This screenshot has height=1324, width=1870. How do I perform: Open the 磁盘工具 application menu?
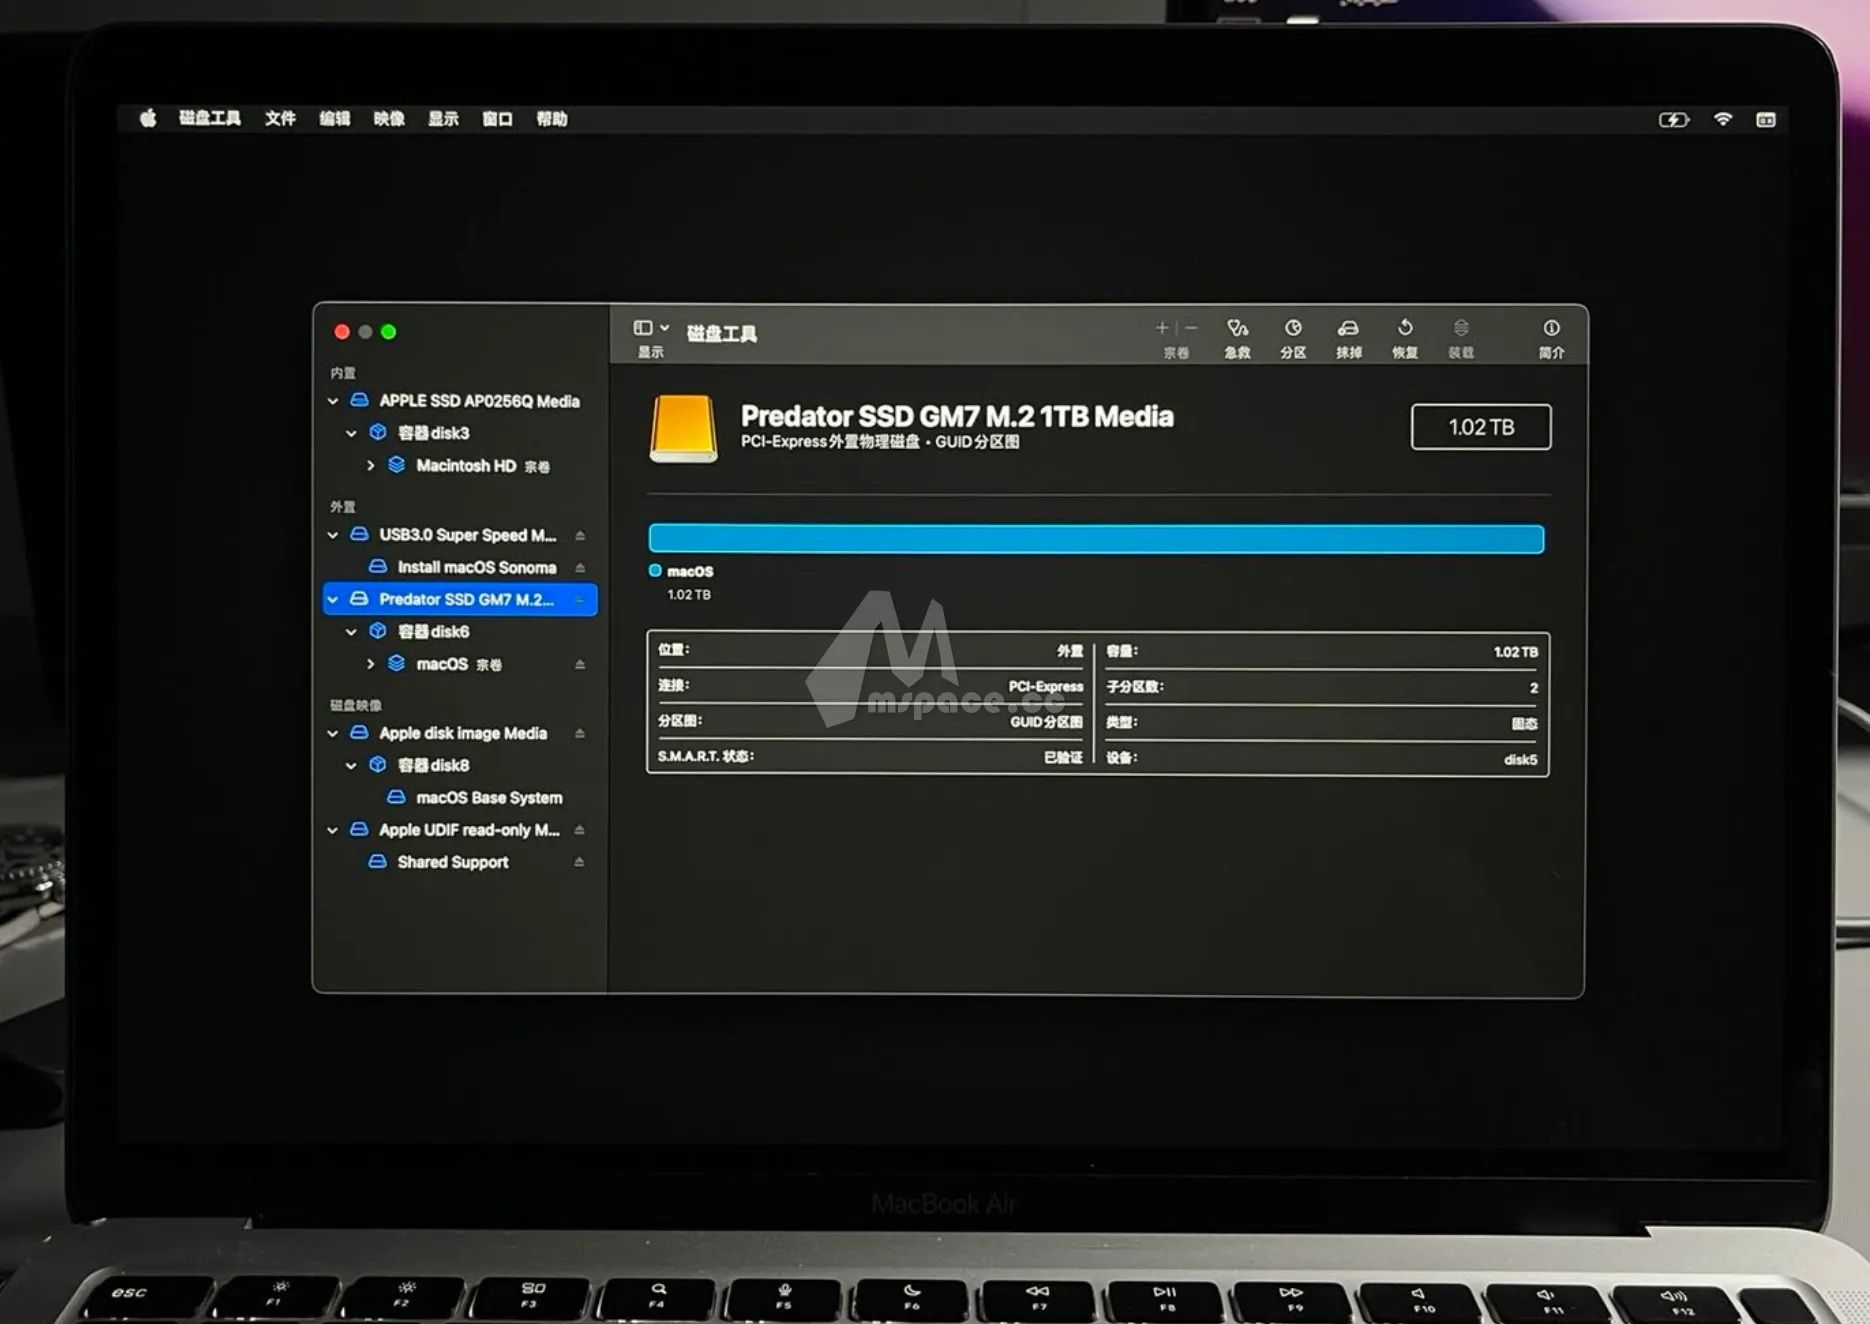tap(210, 119)
